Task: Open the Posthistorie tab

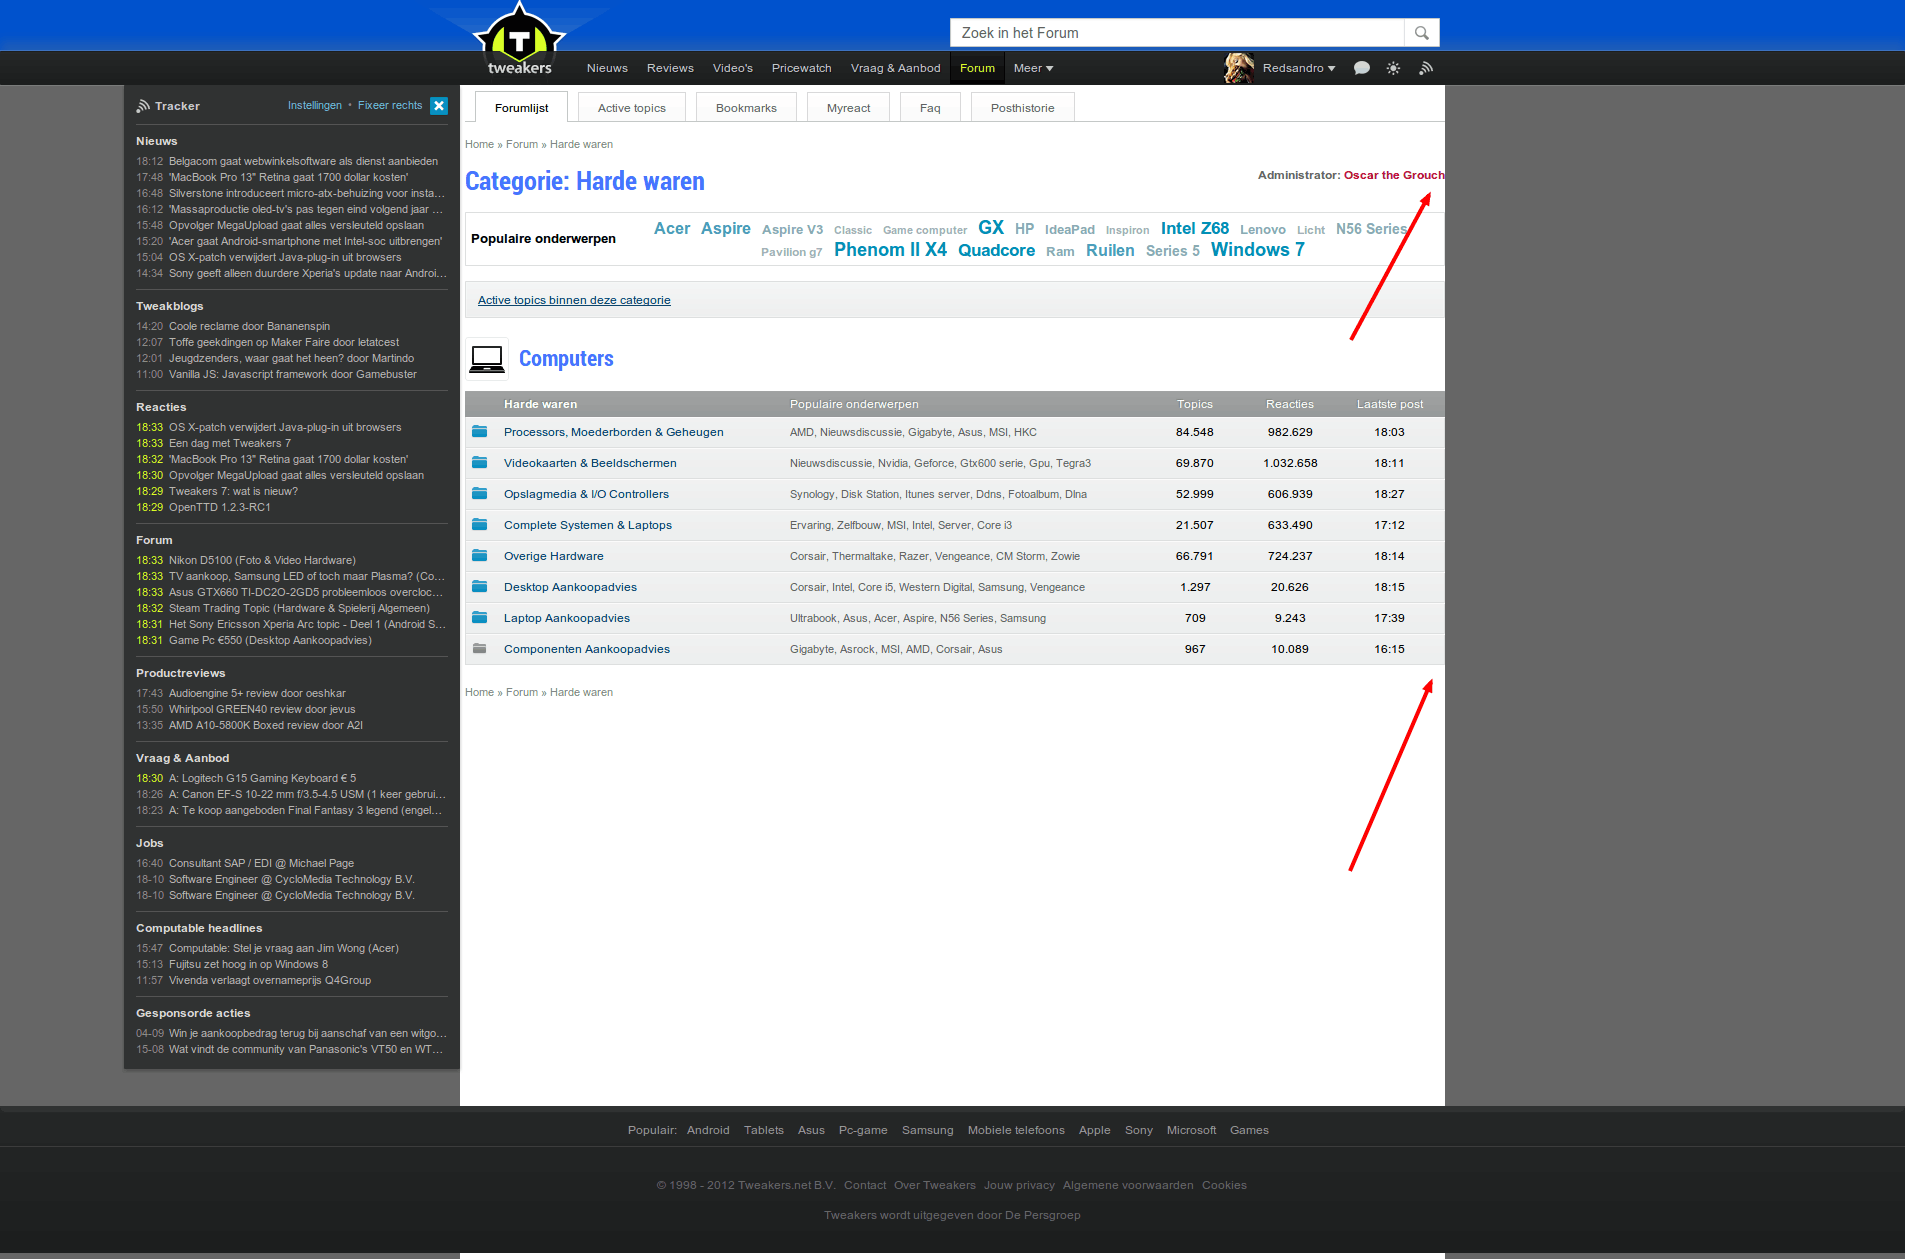Action: point(1023,108)
